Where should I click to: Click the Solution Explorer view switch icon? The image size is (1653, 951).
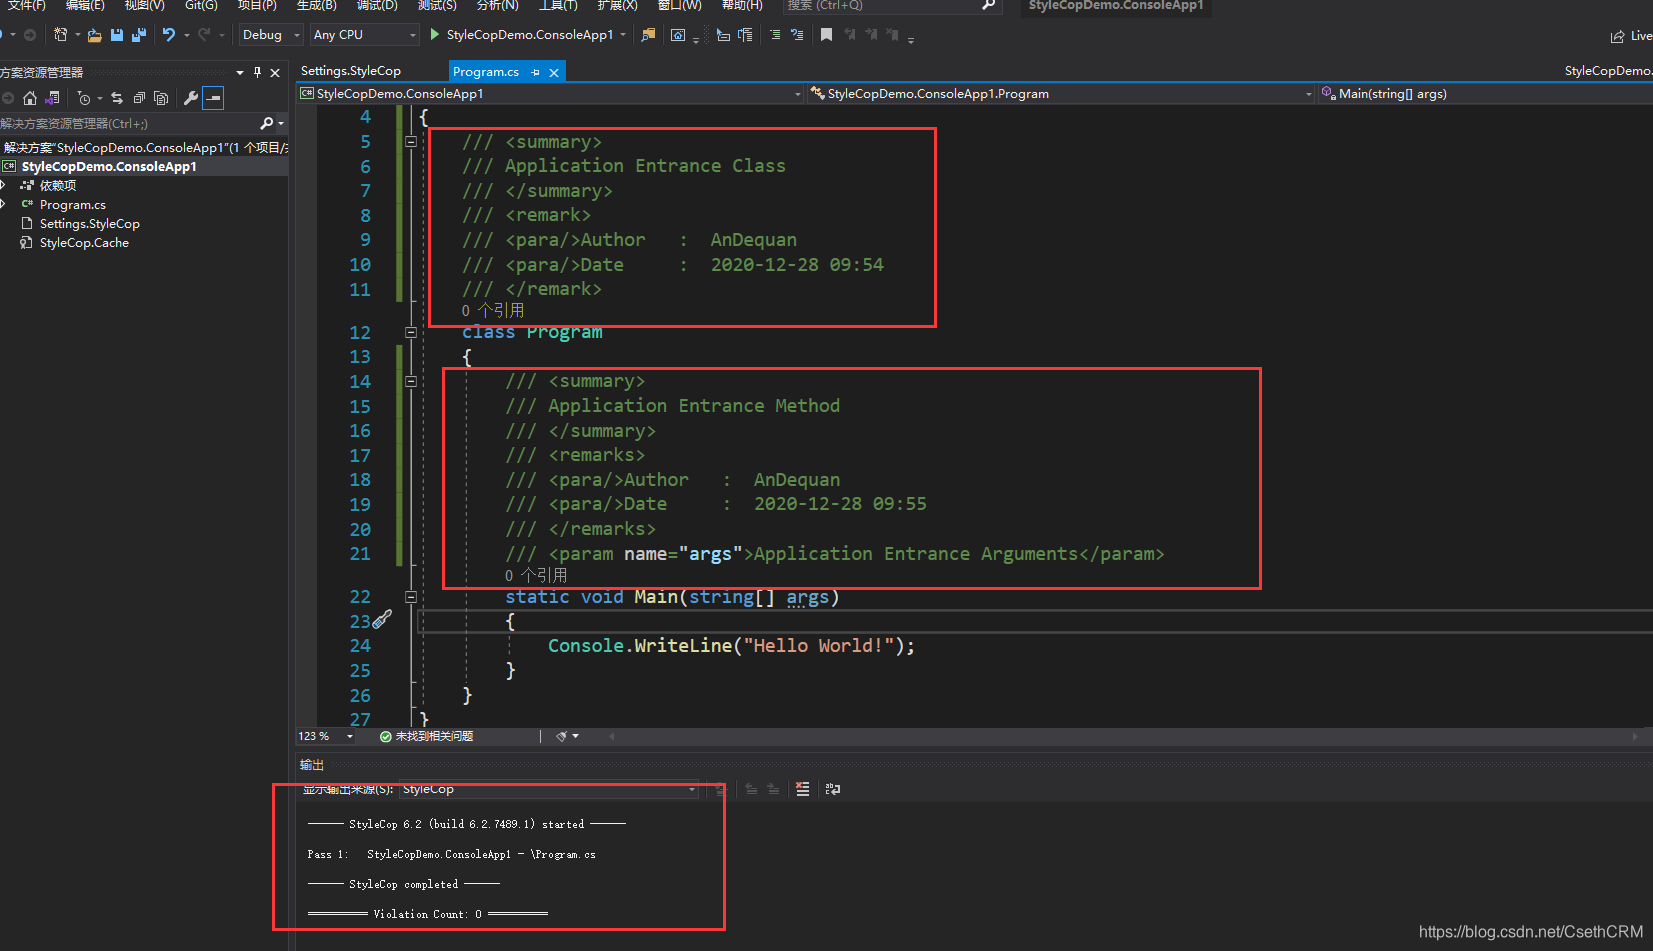coord(53,98)
